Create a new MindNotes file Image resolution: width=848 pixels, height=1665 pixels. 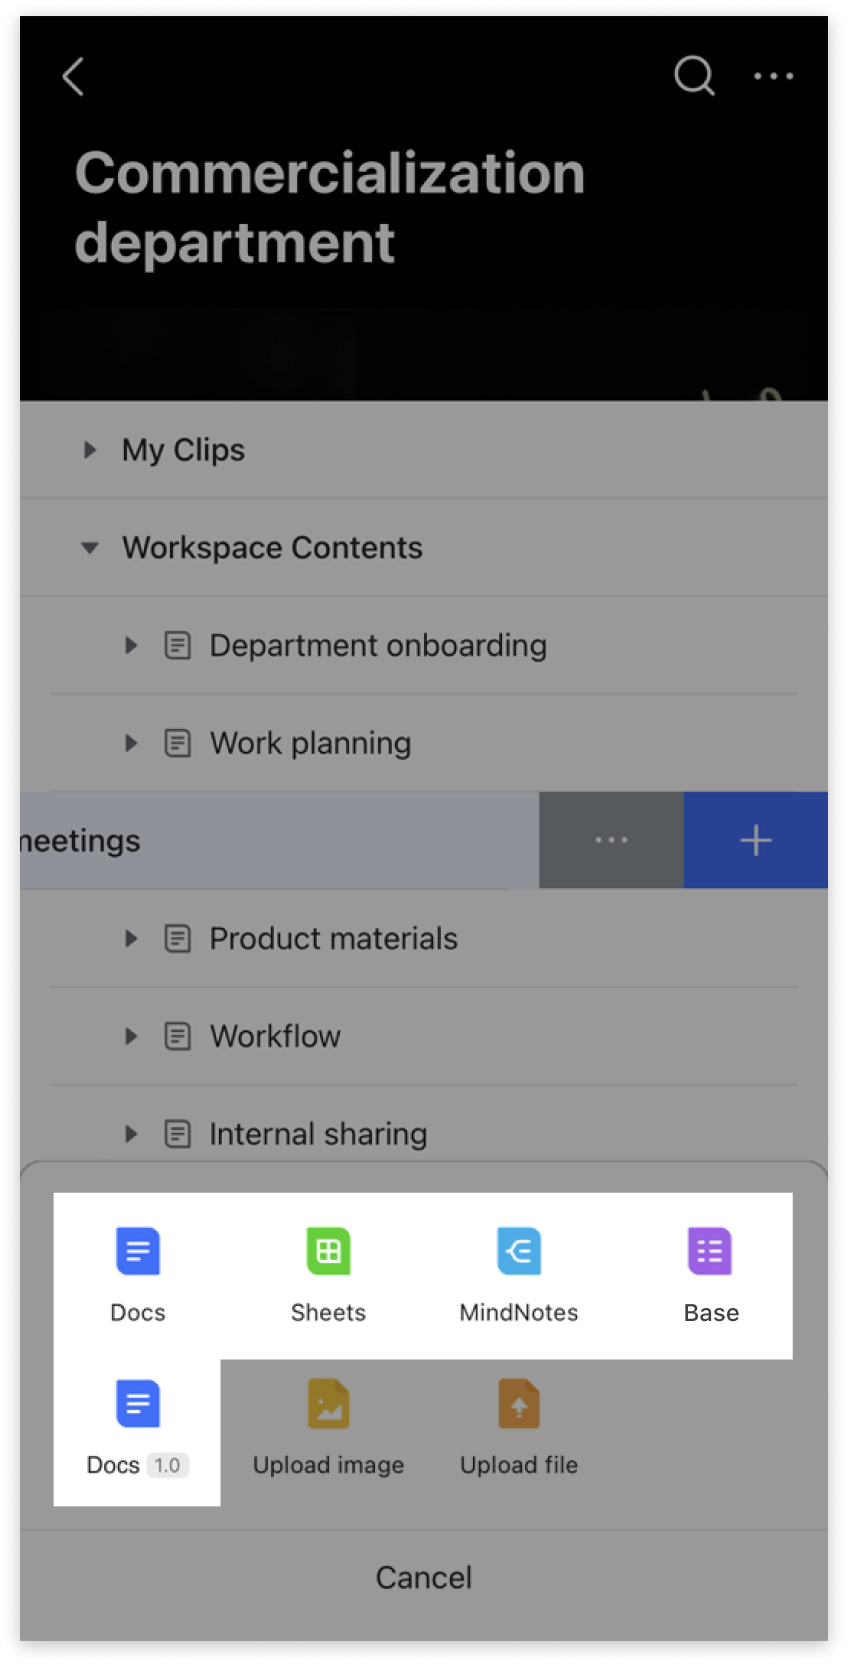[519, 1272]
